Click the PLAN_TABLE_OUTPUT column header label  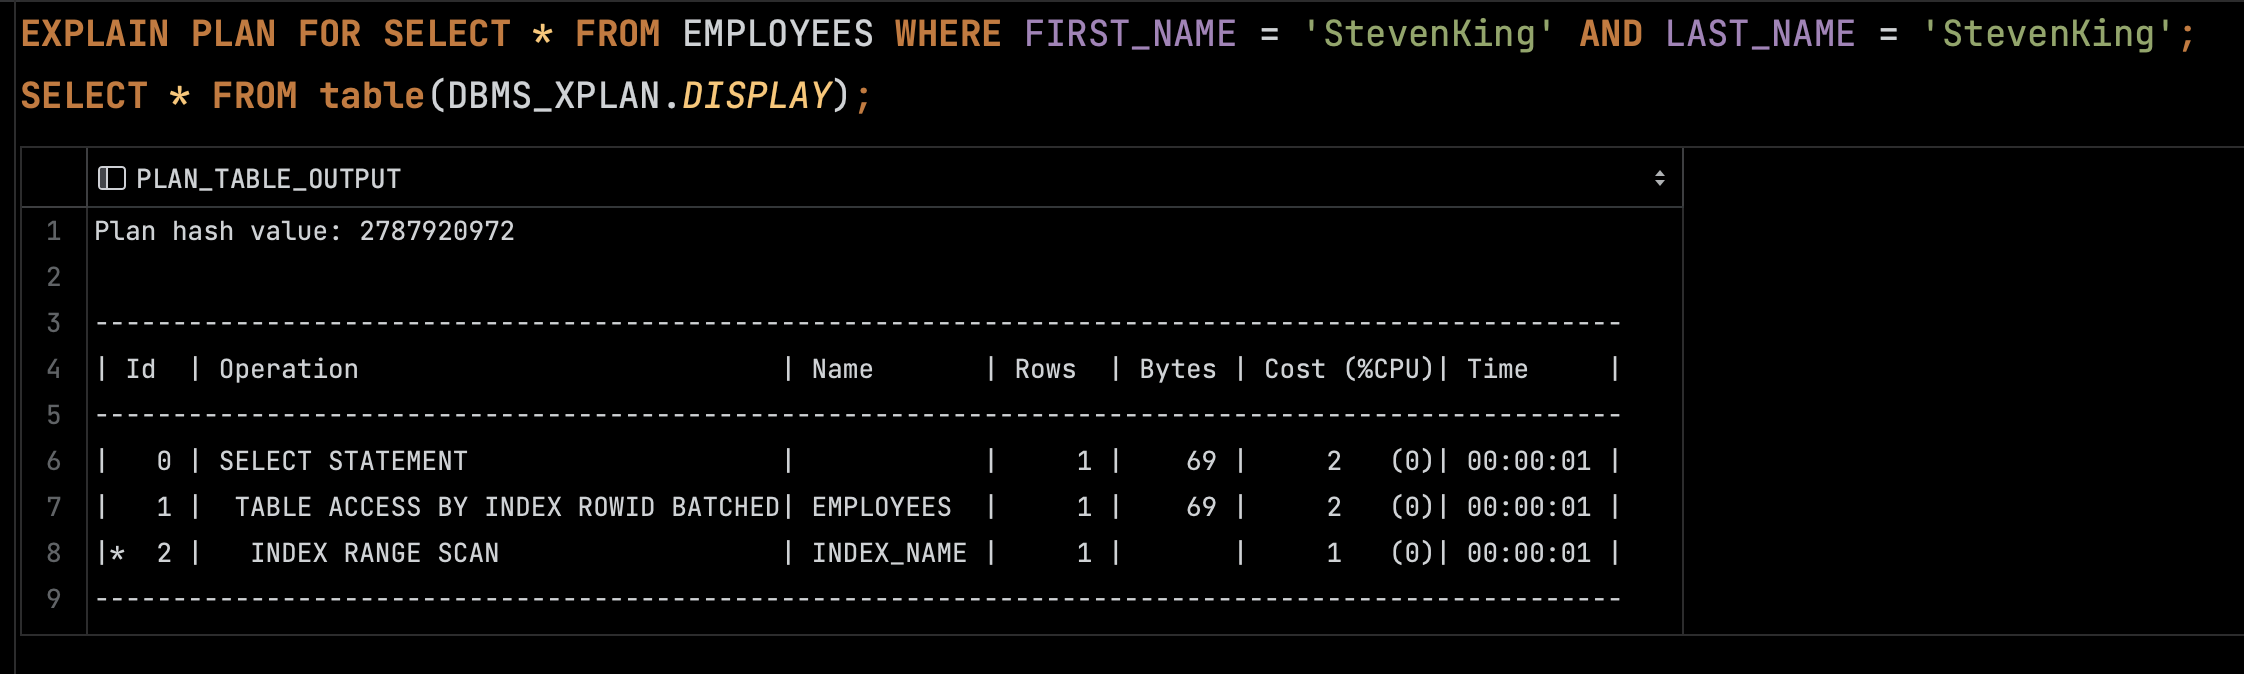(x=268, y=179)
